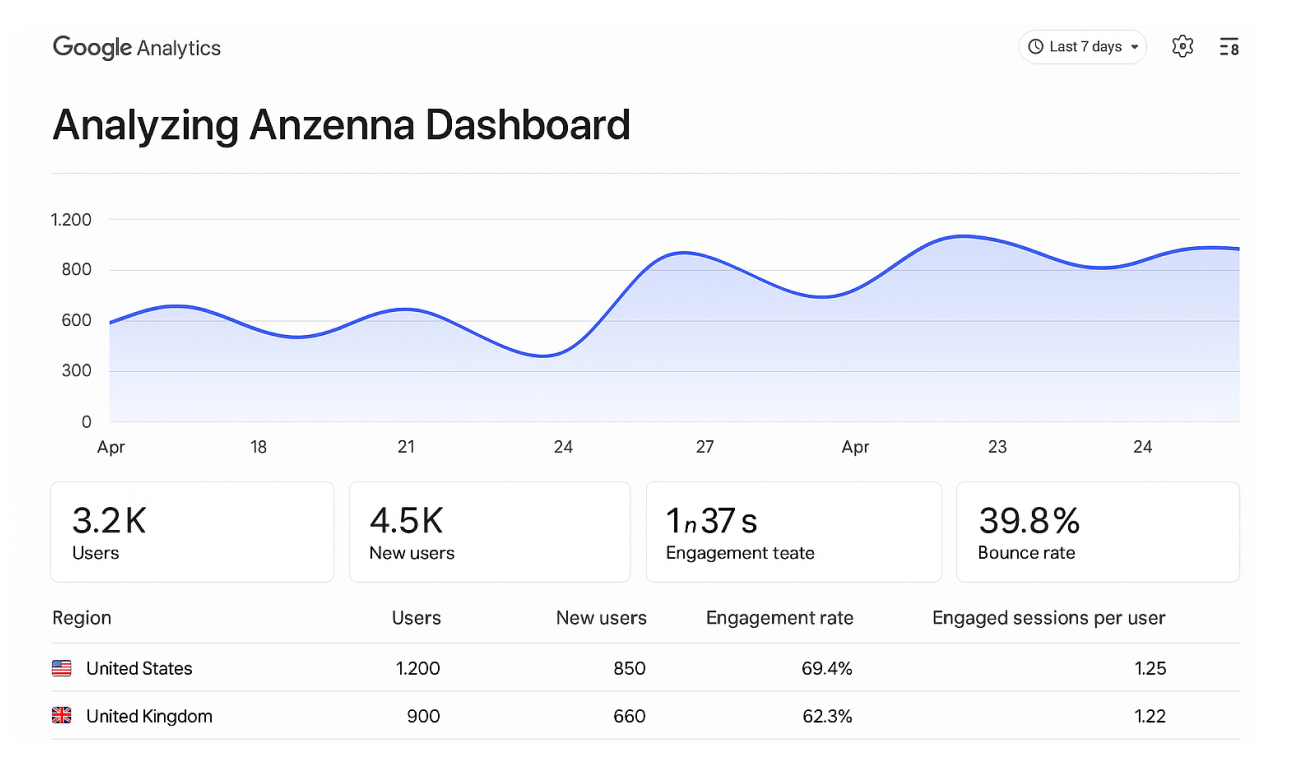Click the Analyzing Anzenna Dashboard title

click(341, 126)
